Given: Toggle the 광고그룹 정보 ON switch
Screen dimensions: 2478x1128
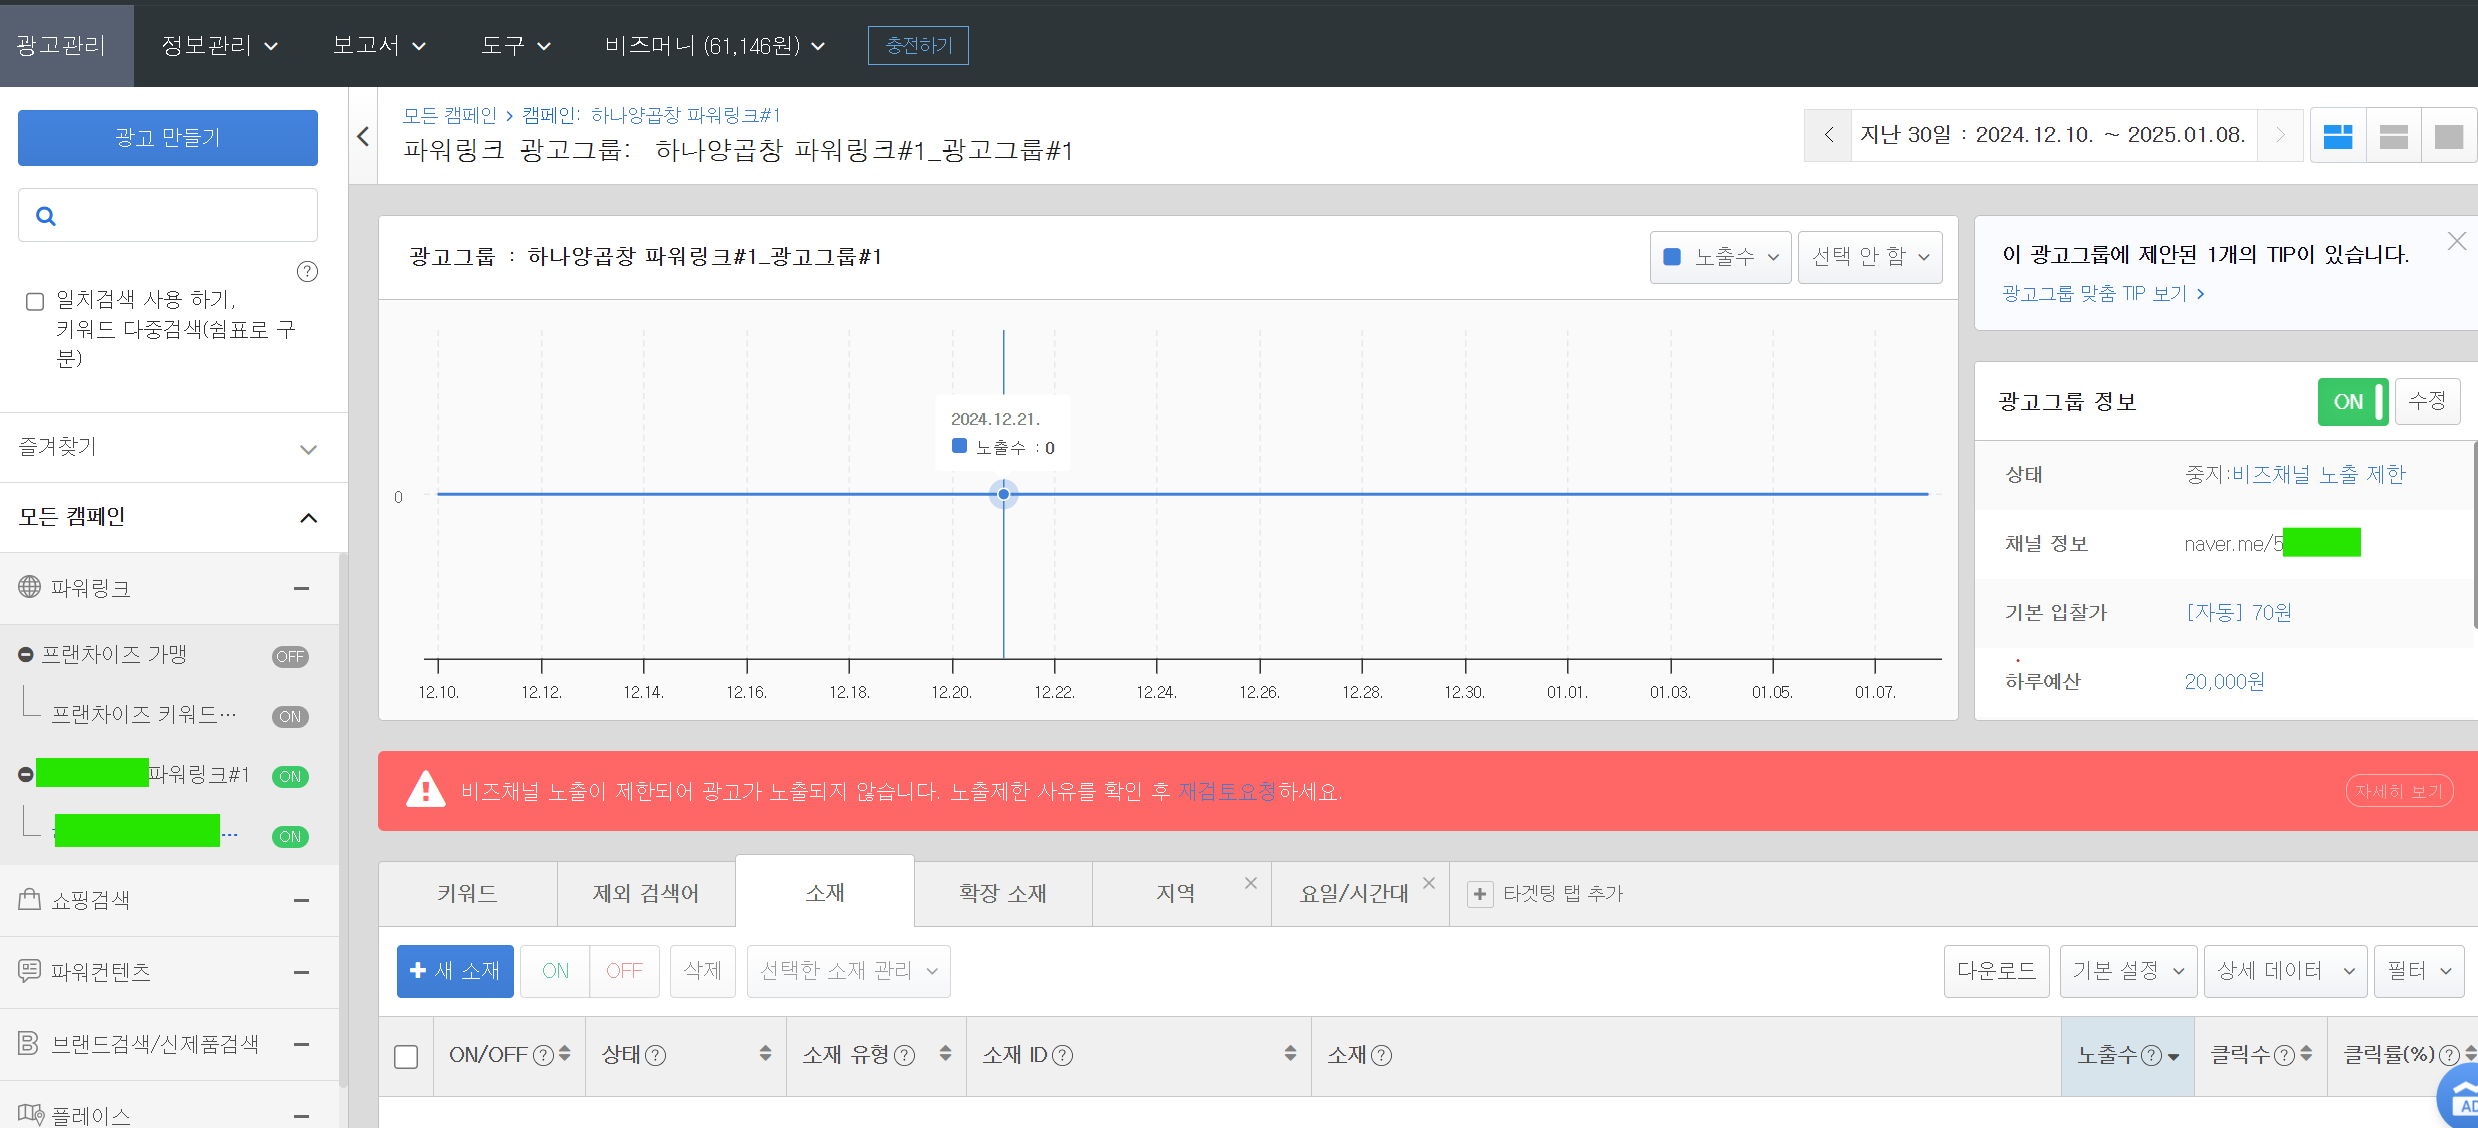Looking at the screenshot, I should pyautogui.click(x=2352, y=402).
